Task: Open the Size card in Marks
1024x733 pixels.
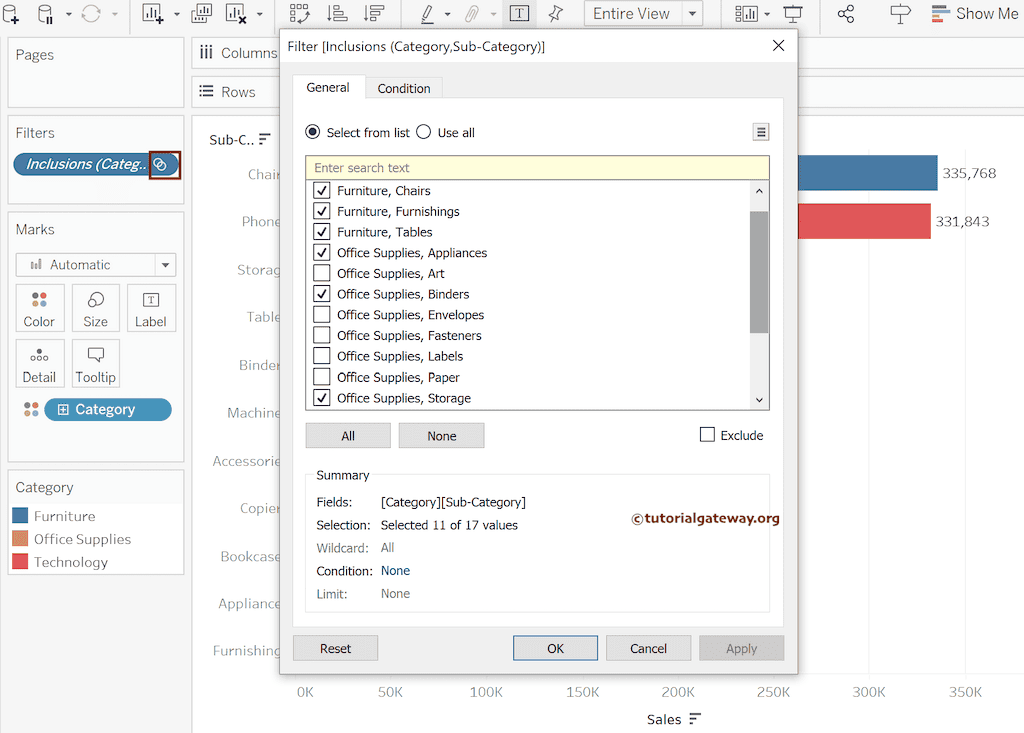Action: (x=95, y=308)
